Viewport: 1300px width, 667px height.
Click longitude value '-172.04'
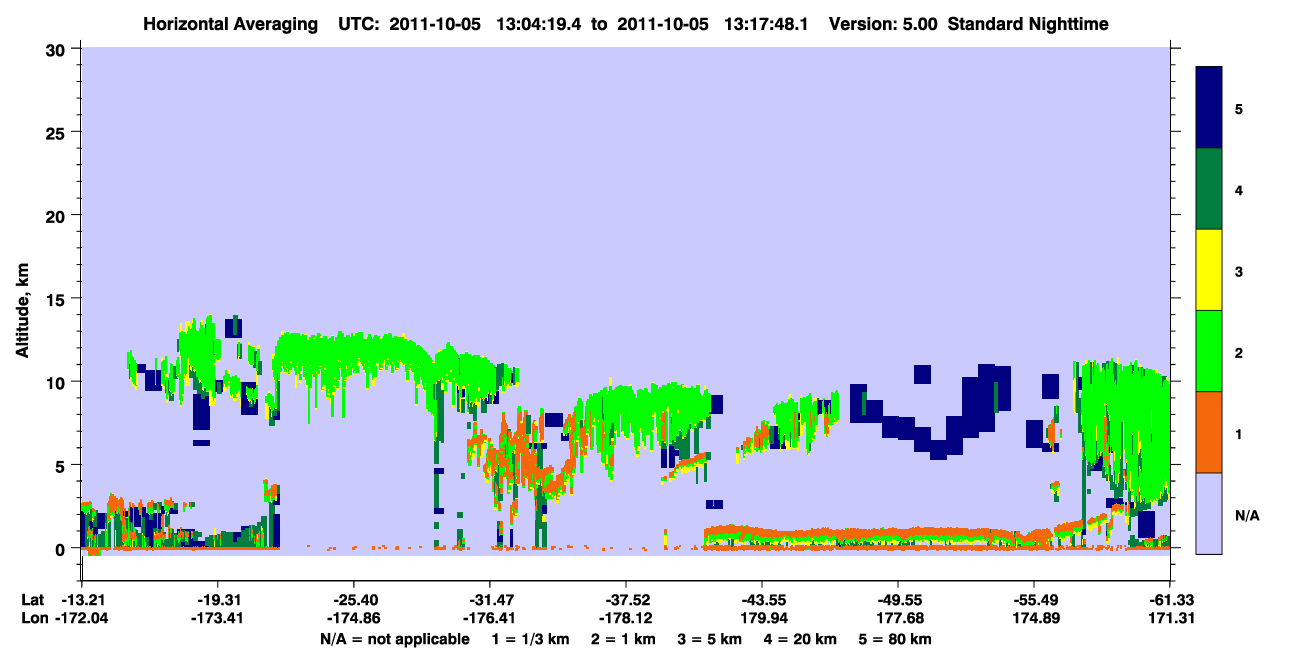pyautogui.click(x=82, y=619)
